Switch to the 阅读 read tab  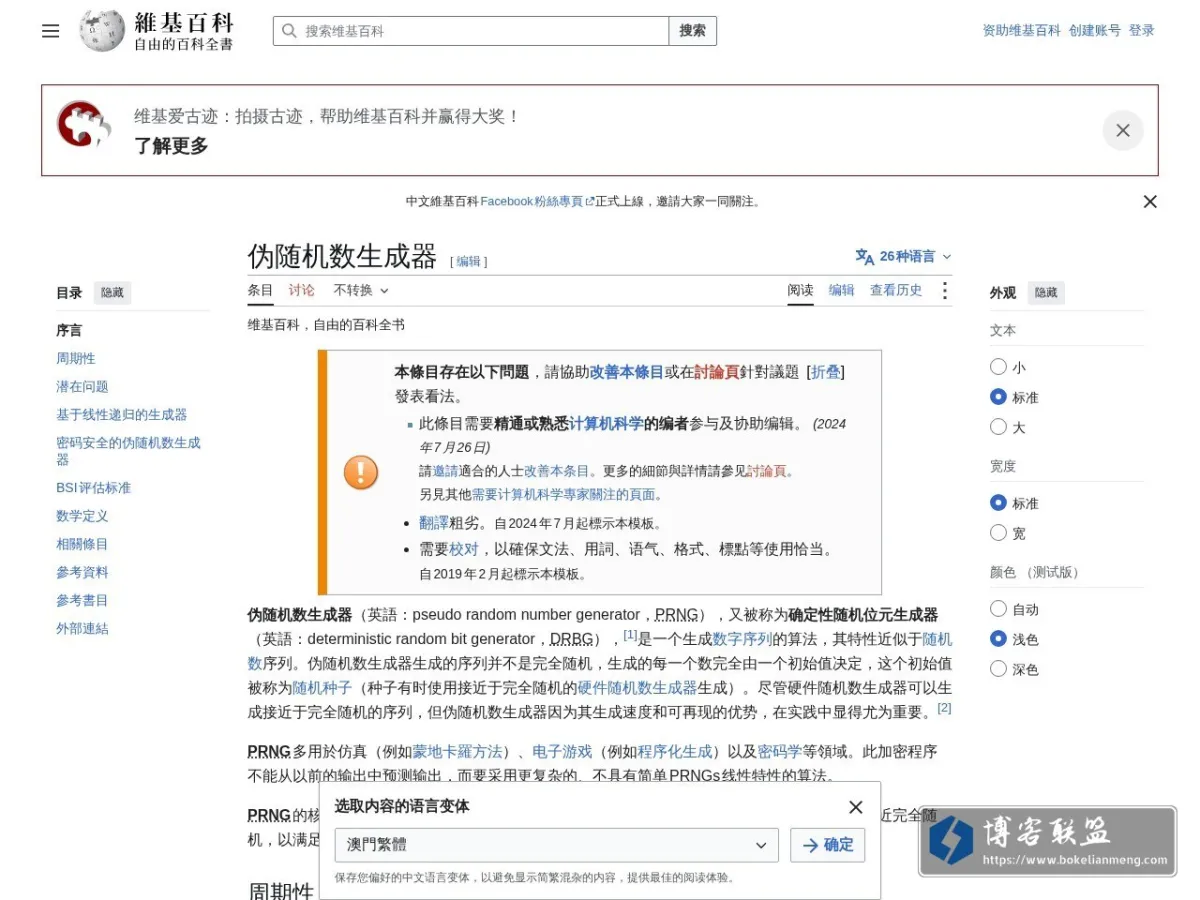coord(800,290)
